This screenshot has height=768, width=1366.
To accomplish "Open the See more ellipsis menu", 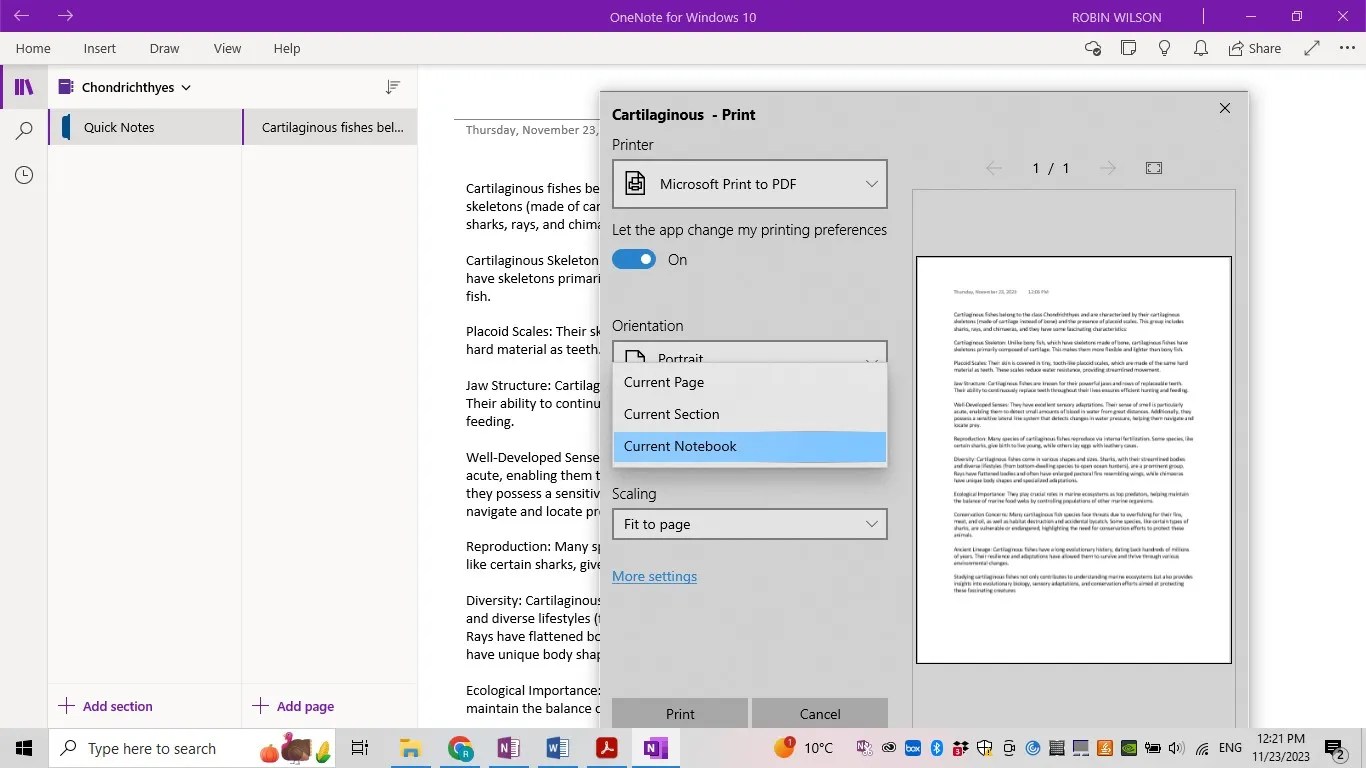I will pyautogui.click(x=1346, y=48).
